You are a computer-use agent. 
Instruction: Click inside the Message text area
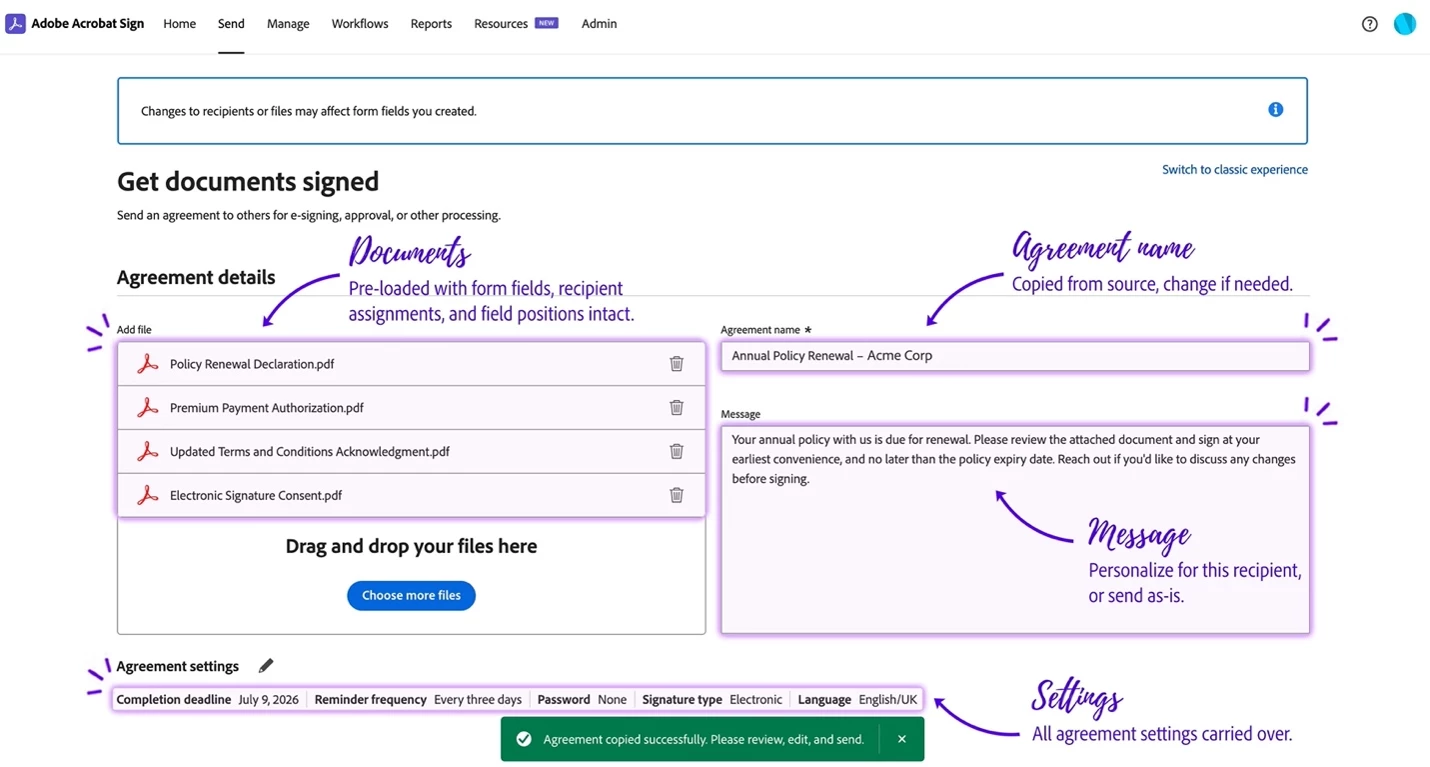(x=1014, y=530)
